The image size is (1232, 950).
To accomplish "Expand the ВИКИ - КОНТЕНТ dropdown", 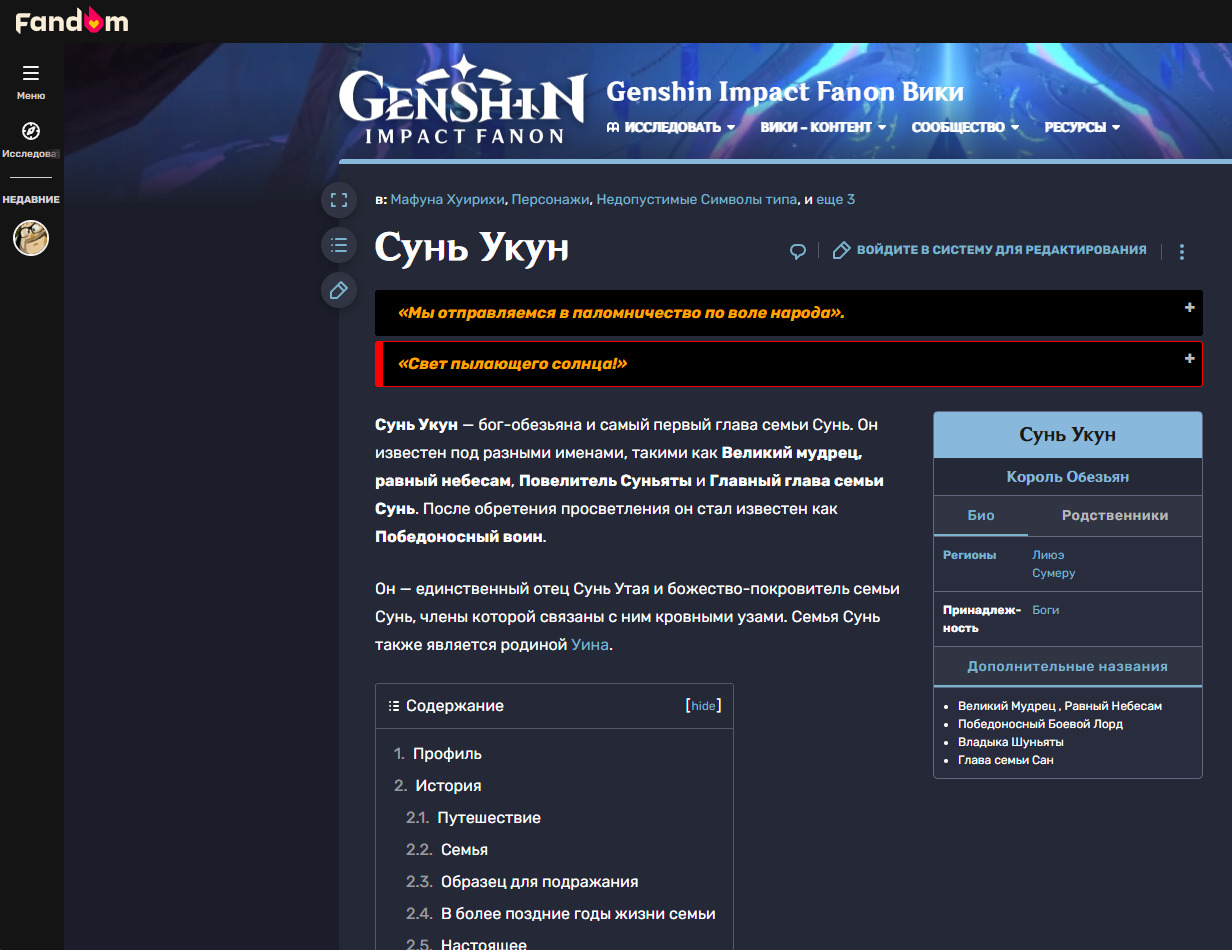I will point(823,127).
